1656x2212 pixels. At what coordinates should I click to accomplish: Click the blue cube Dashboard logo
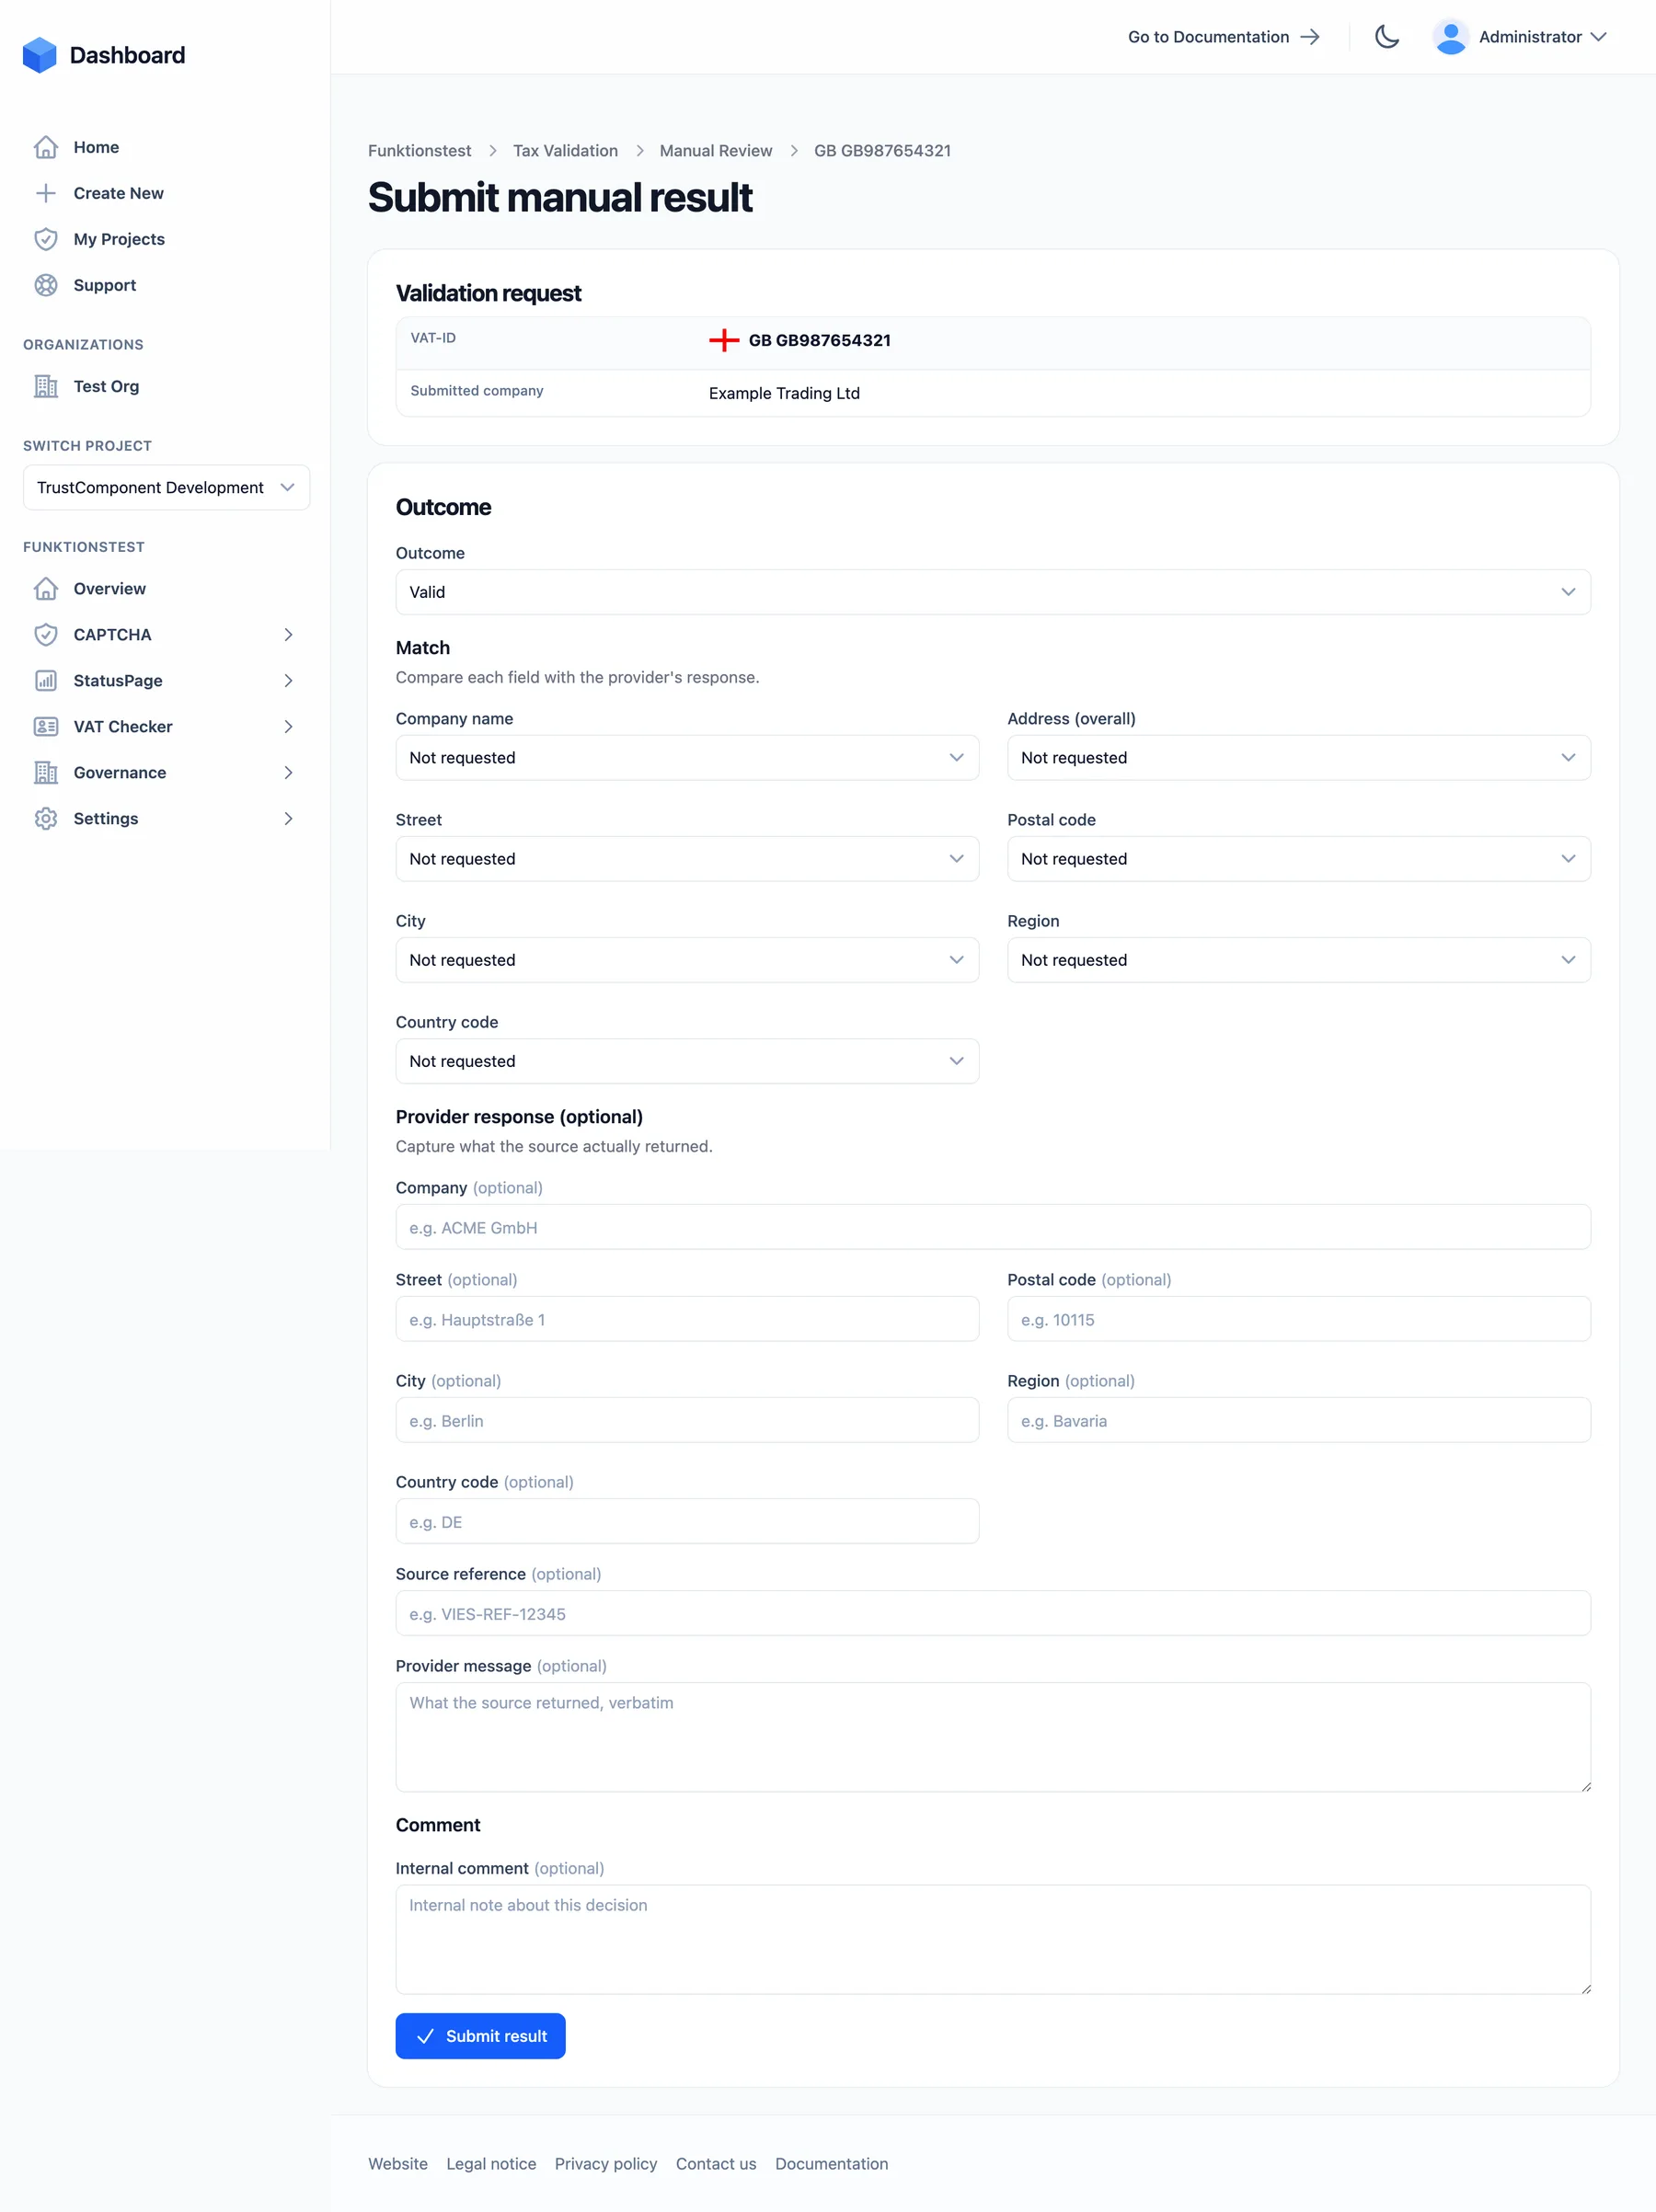point(40,55)
